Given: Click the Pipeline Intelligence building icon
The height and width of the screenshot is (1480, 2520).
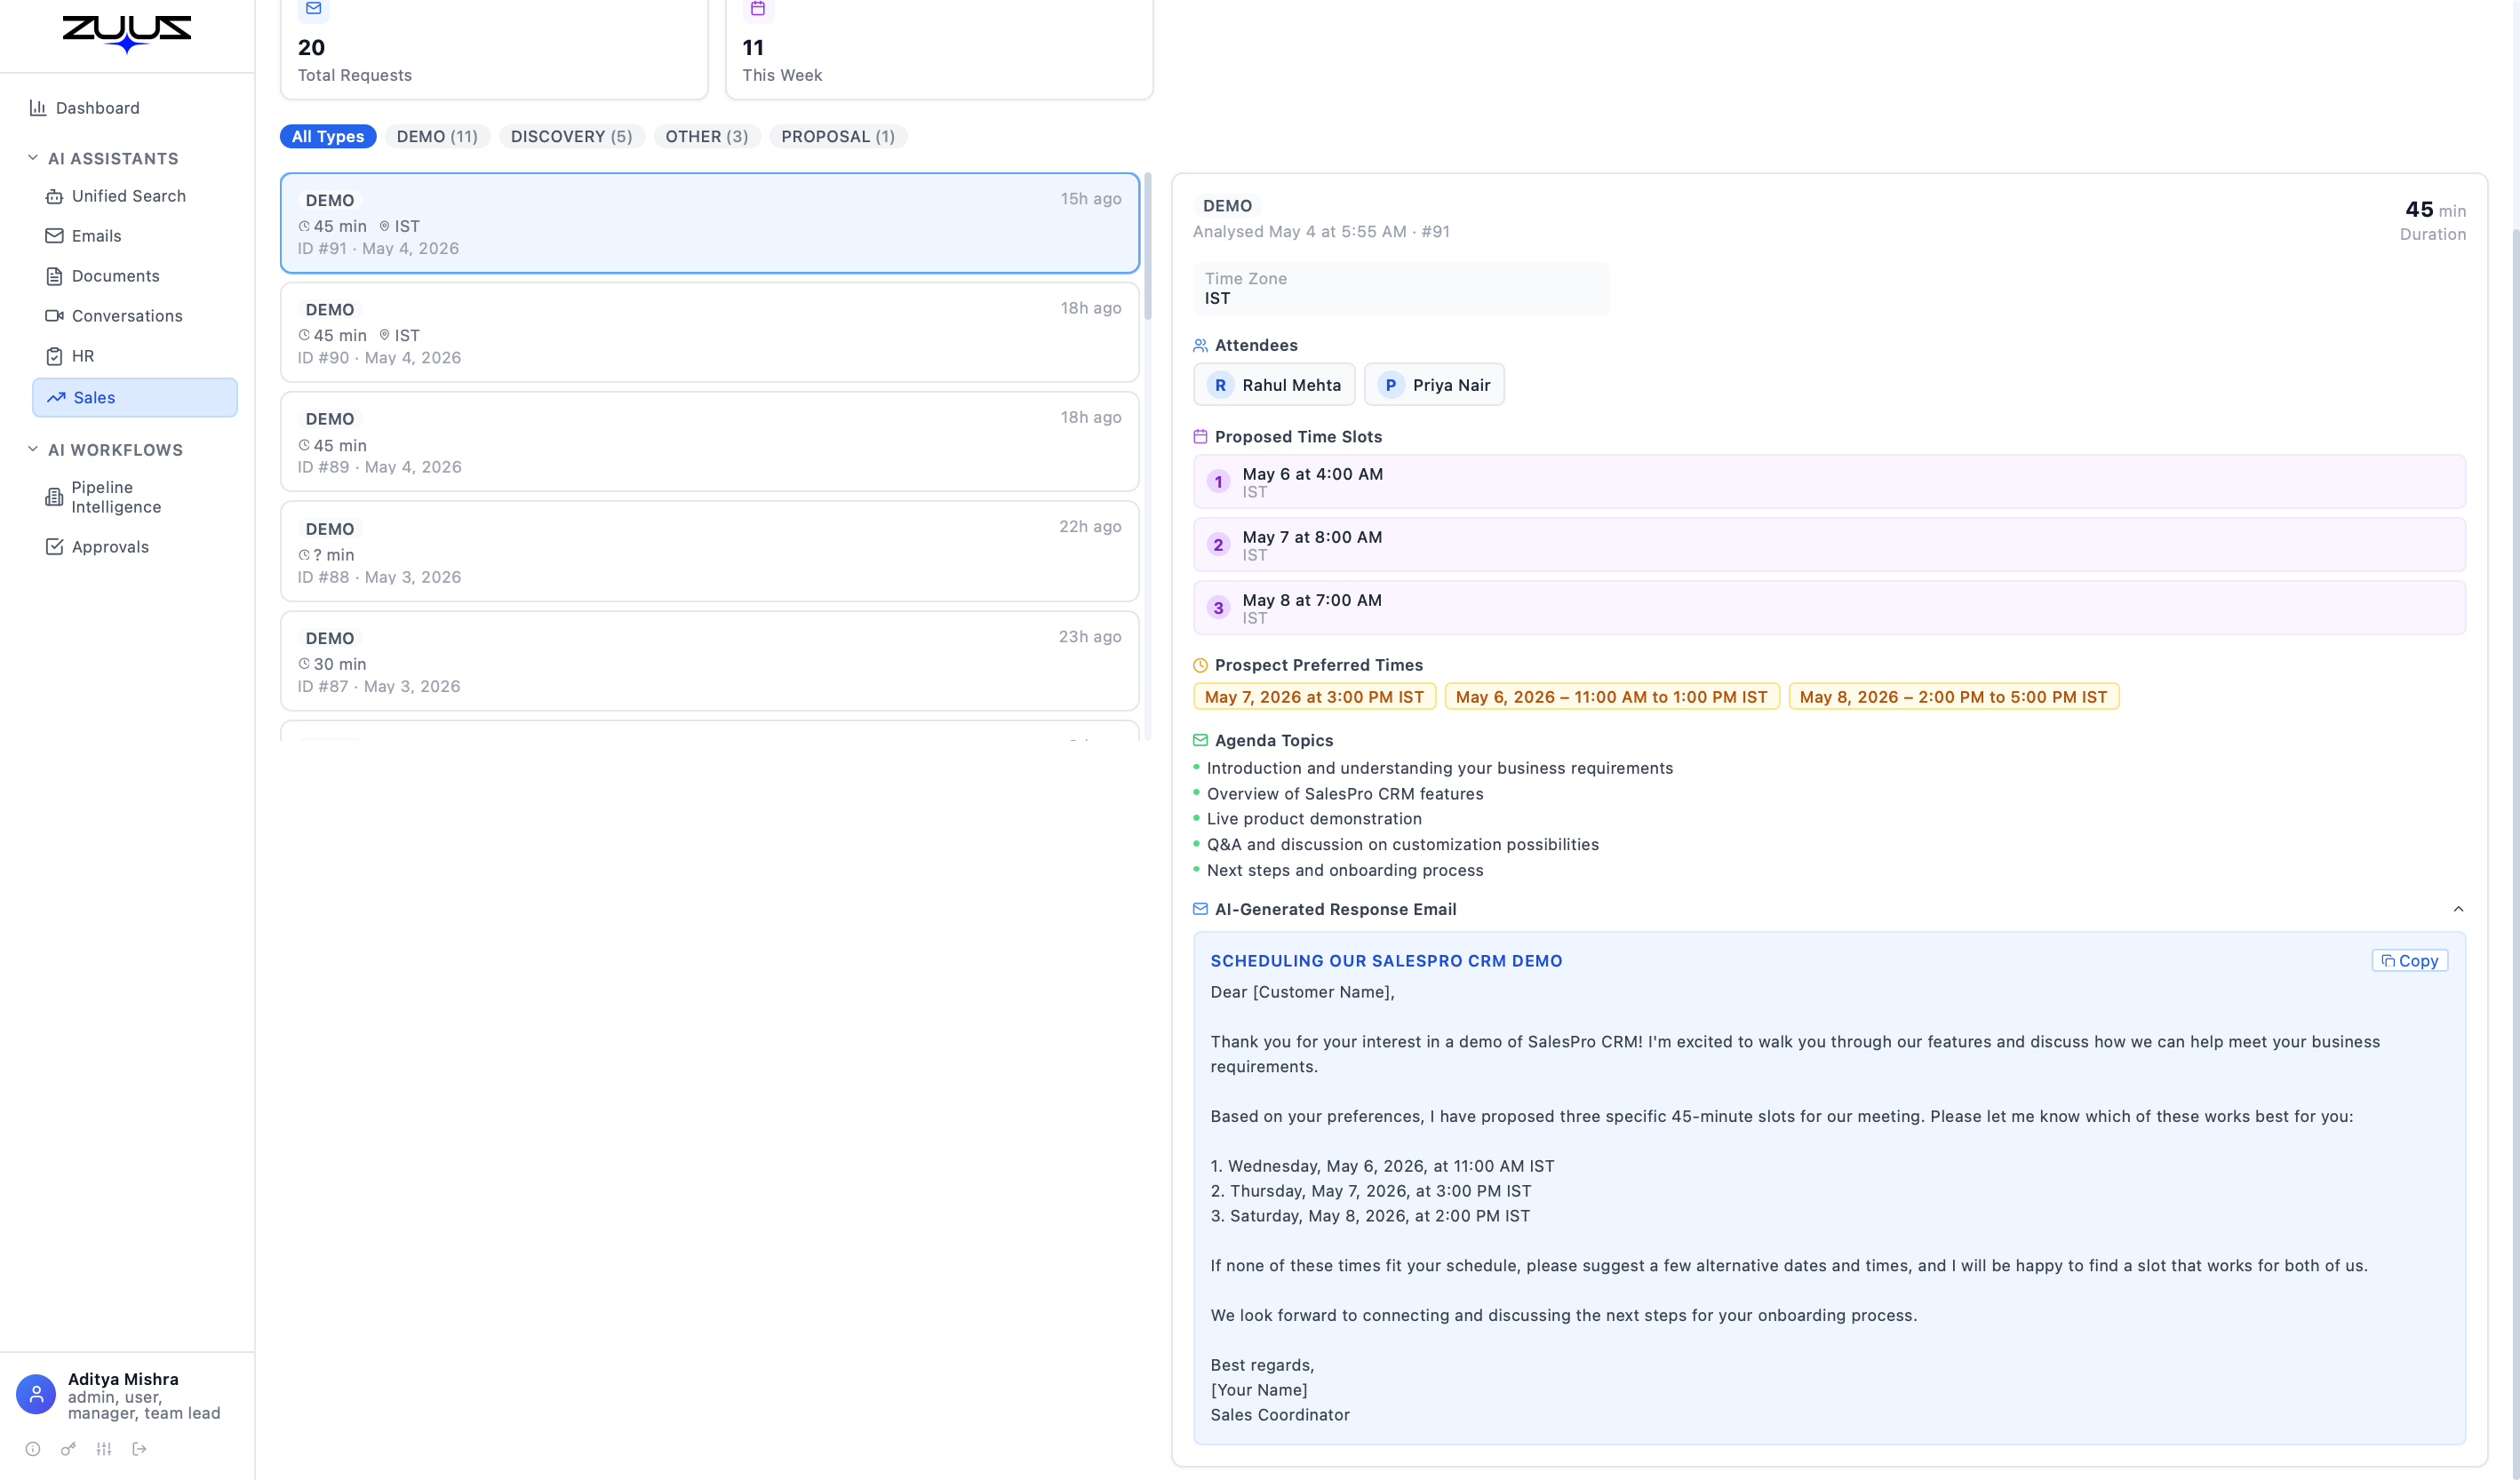Looking at the screenshot, I should [54, 497].
